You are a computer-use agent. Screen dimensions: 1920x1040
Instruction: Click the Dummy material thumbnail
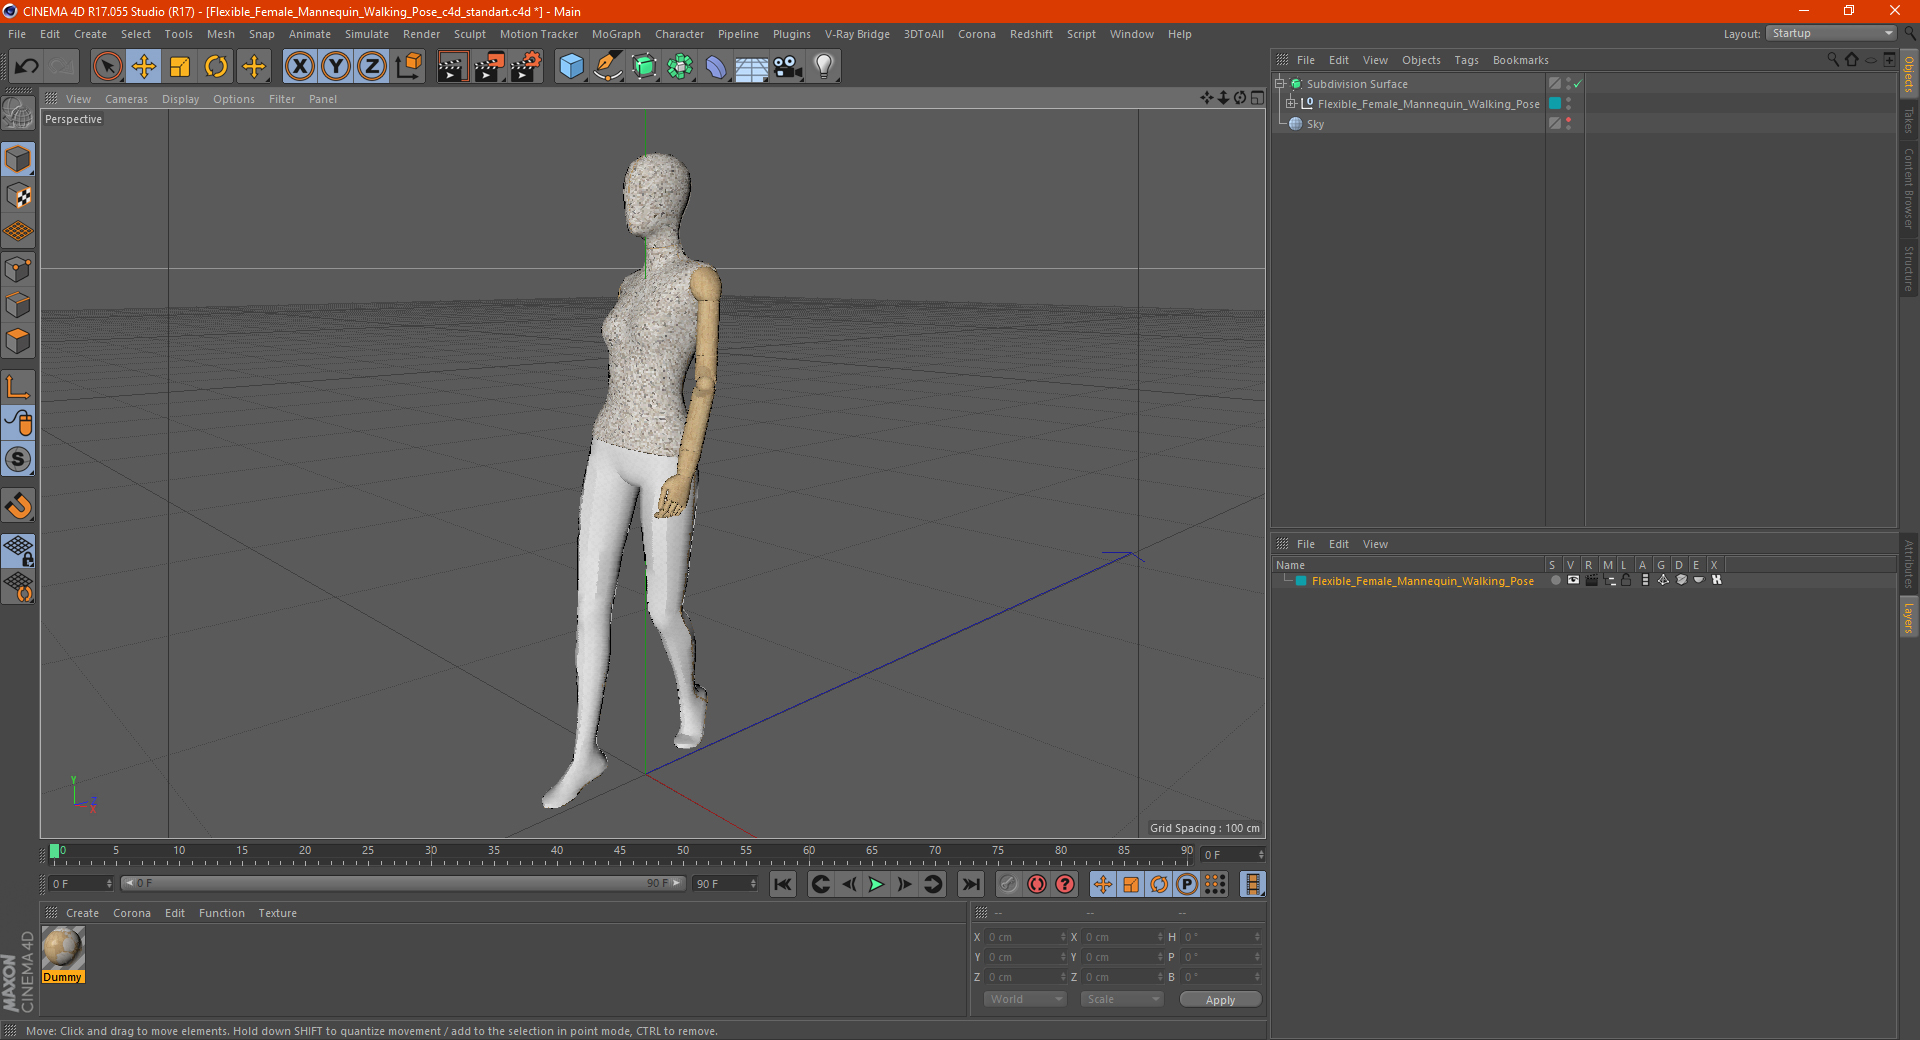(63, 948)
